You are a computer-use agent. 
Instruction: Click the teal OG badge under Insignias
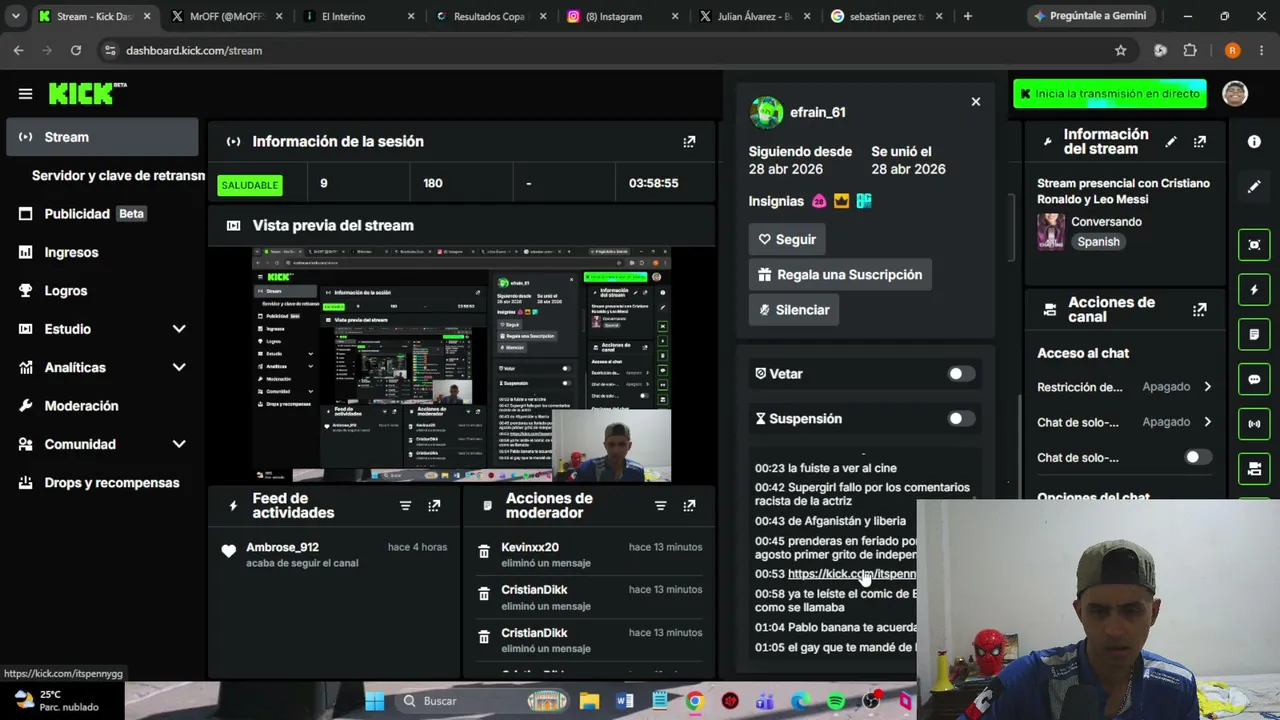click(864, 201)
